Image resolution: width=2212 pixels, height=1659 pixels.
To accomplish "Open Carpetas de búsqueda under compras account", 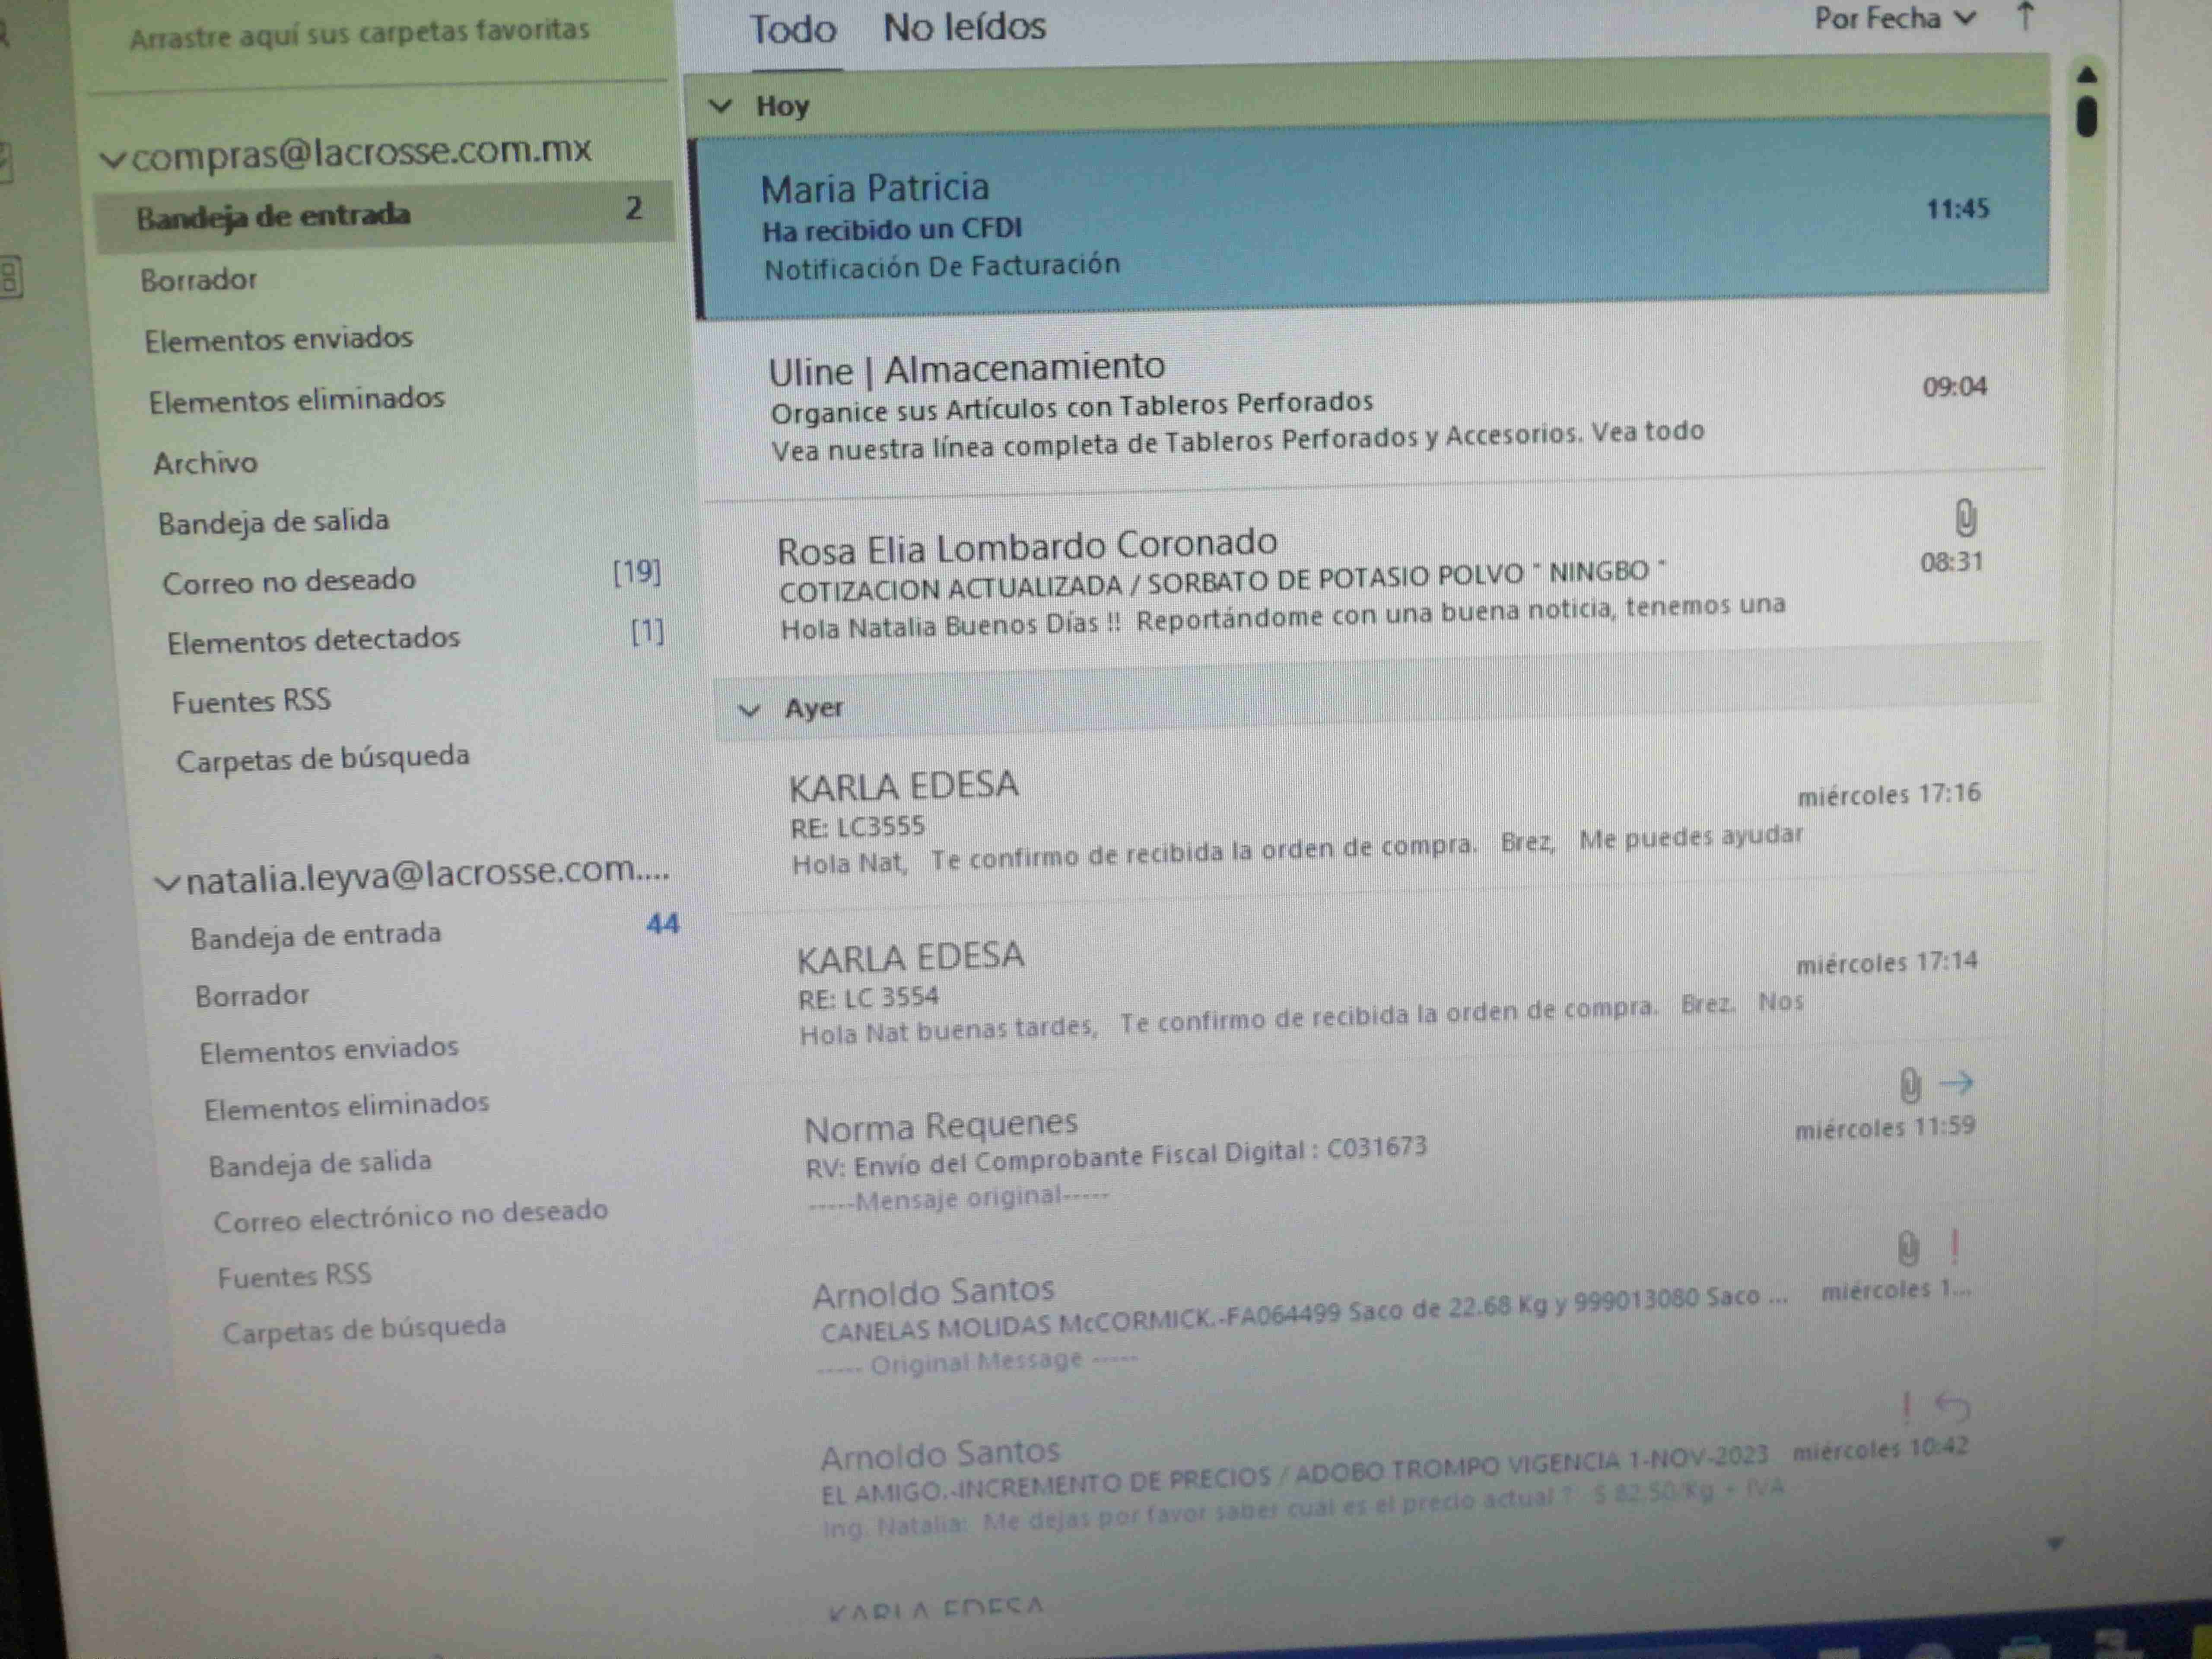I will [x=323, y=759].
